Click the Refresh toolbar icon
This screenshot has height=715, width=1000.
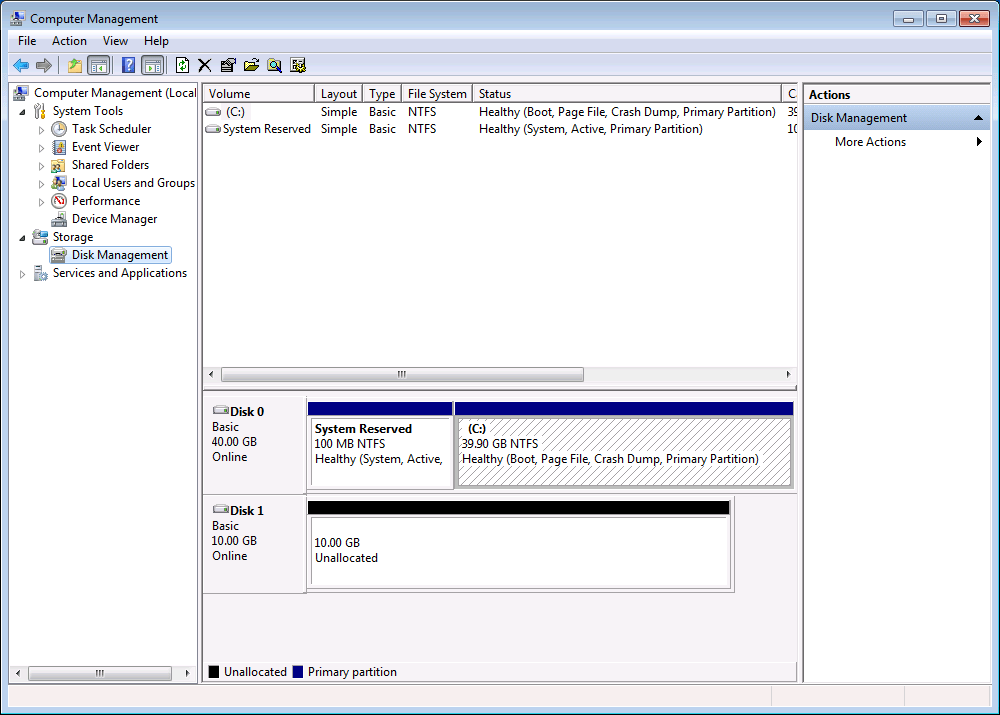point(182,65)
